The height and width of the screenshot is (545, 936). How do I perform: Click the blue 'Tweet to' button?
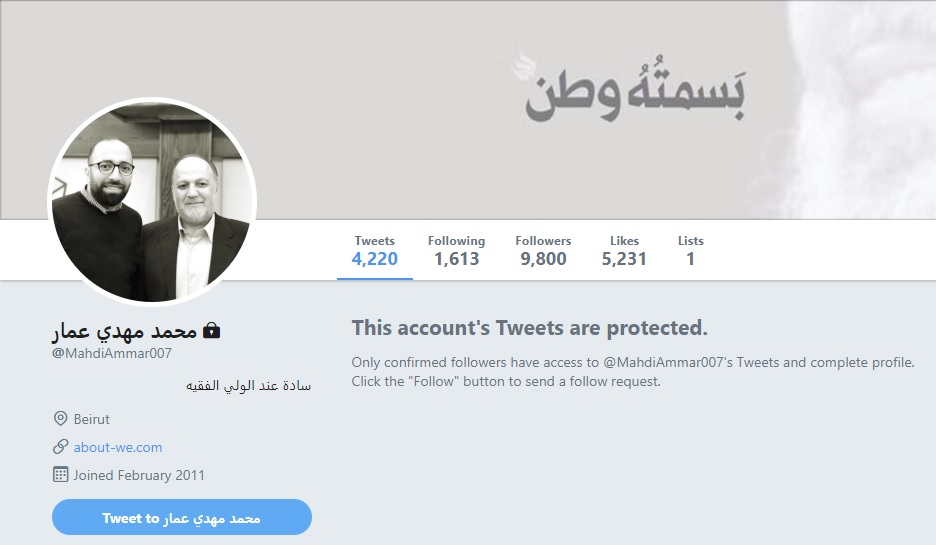[x=182, y=517]
